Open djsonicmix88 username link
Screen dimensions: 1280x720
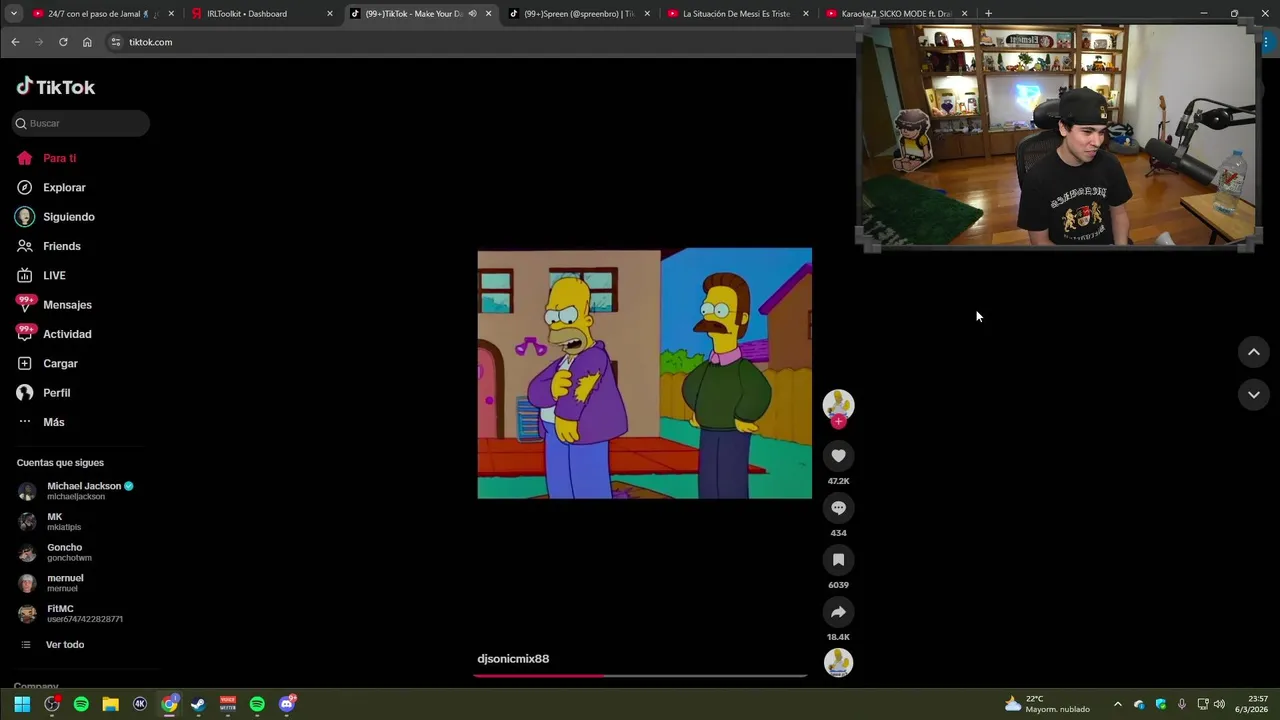(513, 659)
